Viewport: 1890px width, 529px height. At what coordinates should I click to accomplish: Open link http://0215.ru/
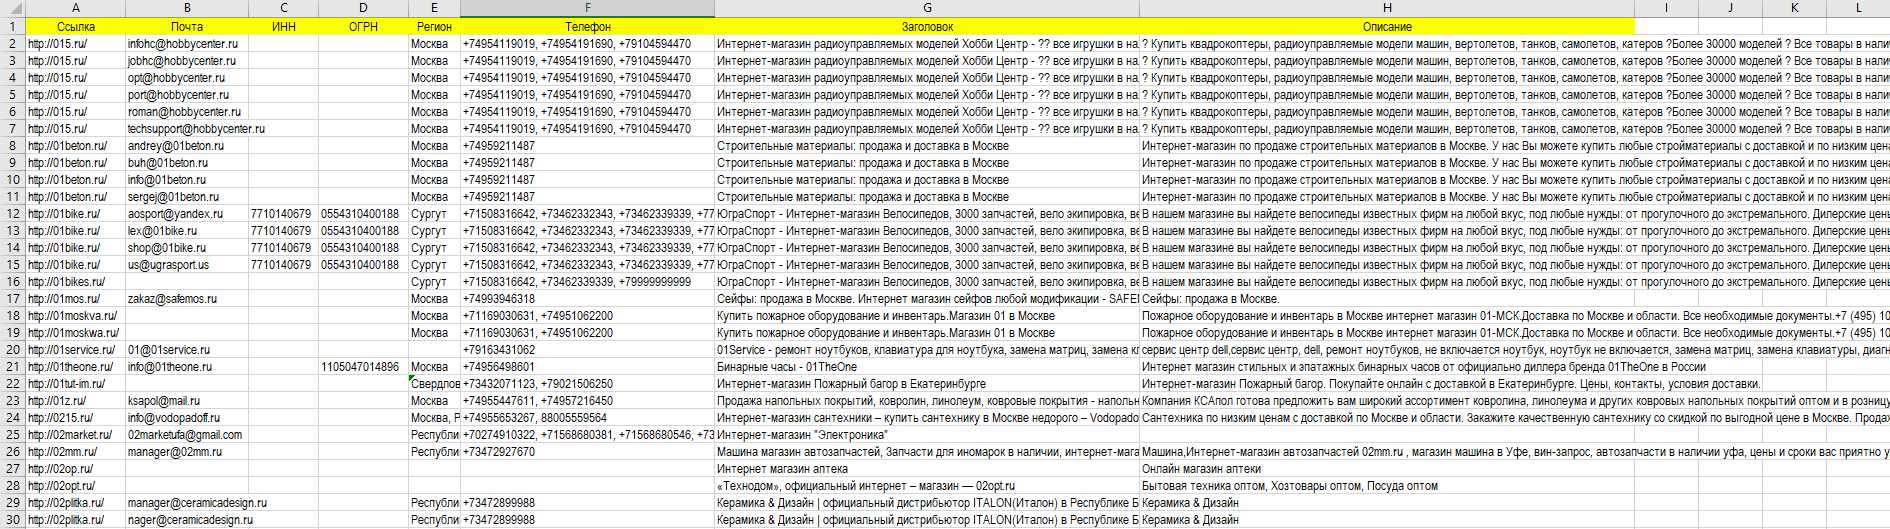coord(60,418)
